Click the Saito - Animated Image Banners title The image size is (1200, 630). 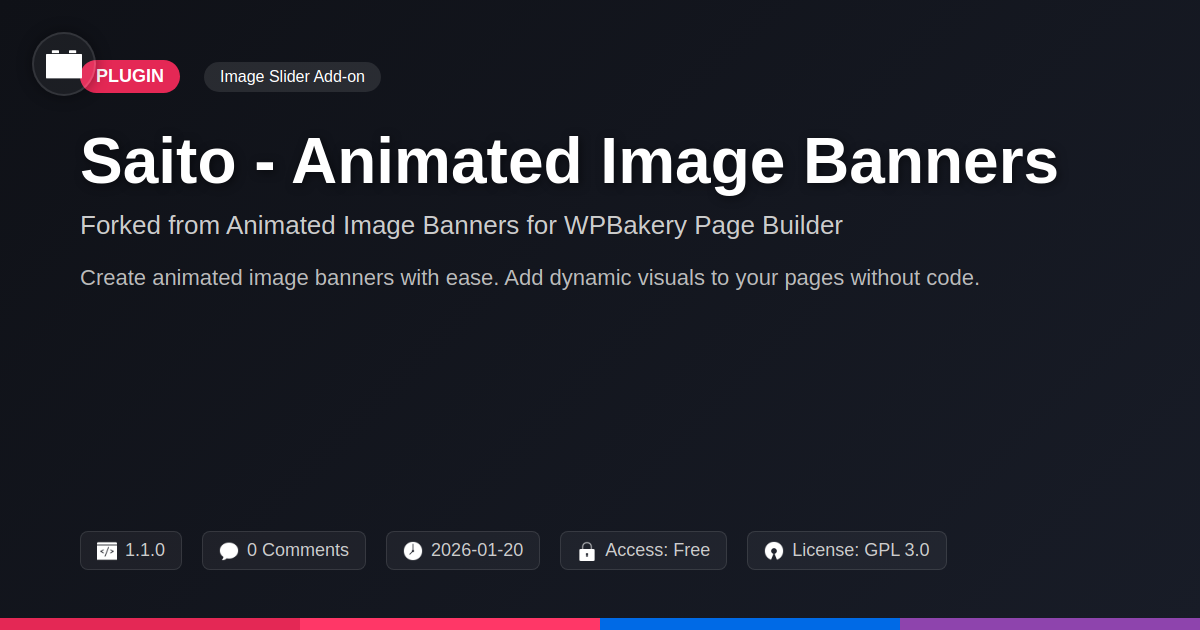[569, 161]
